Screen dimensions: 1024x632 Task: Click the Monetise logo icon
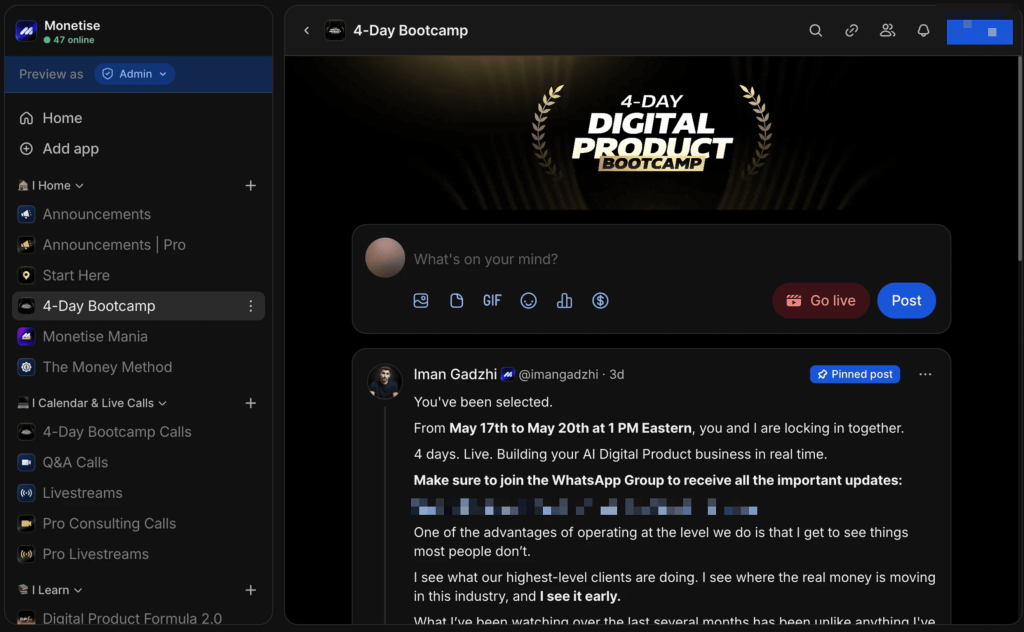click(26, 31)
